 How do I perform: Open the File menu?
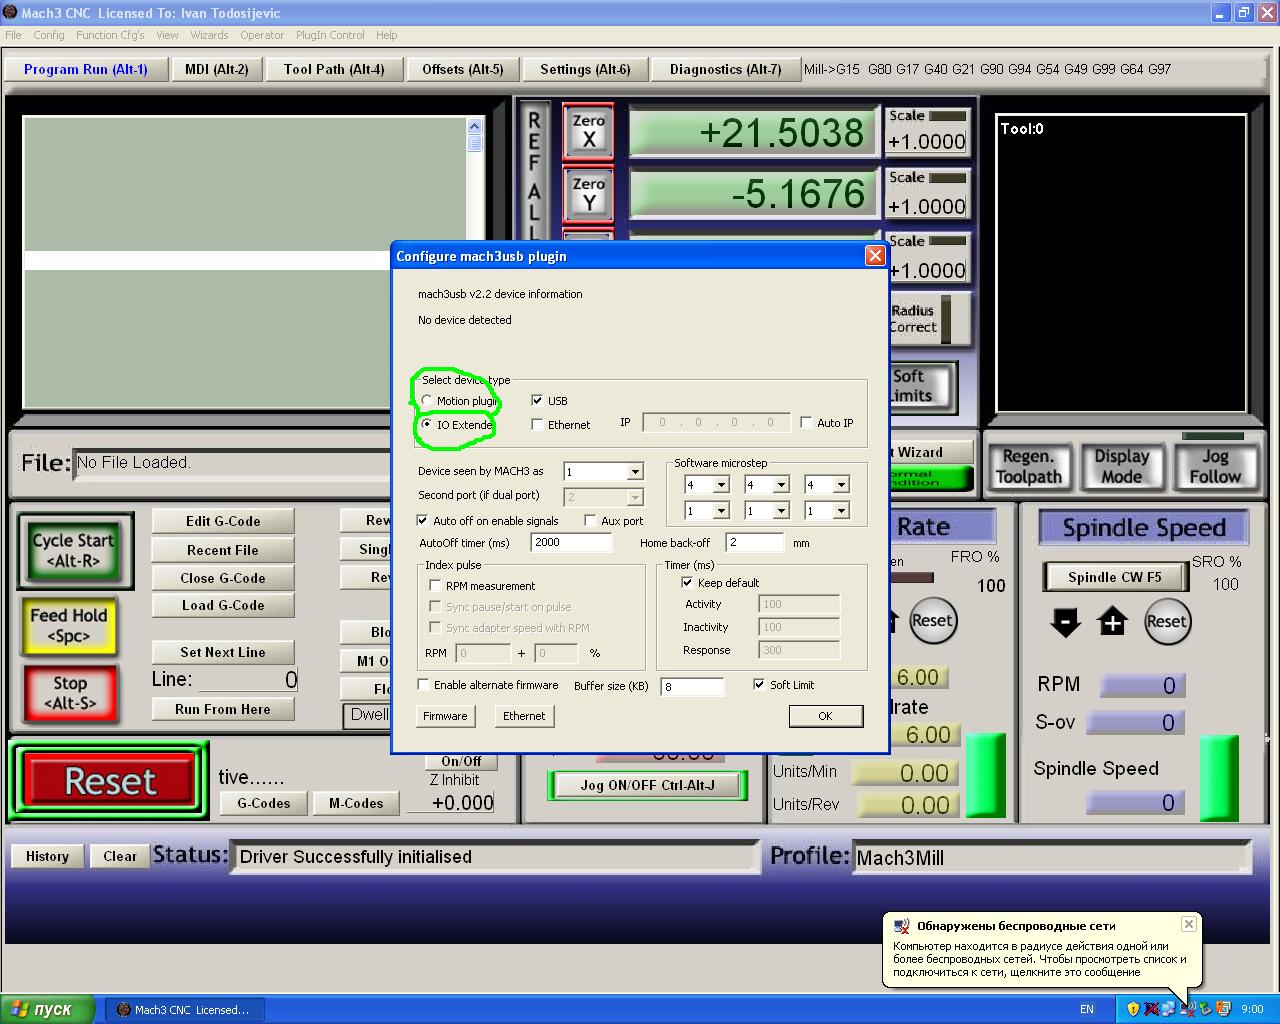coord(13,35)
